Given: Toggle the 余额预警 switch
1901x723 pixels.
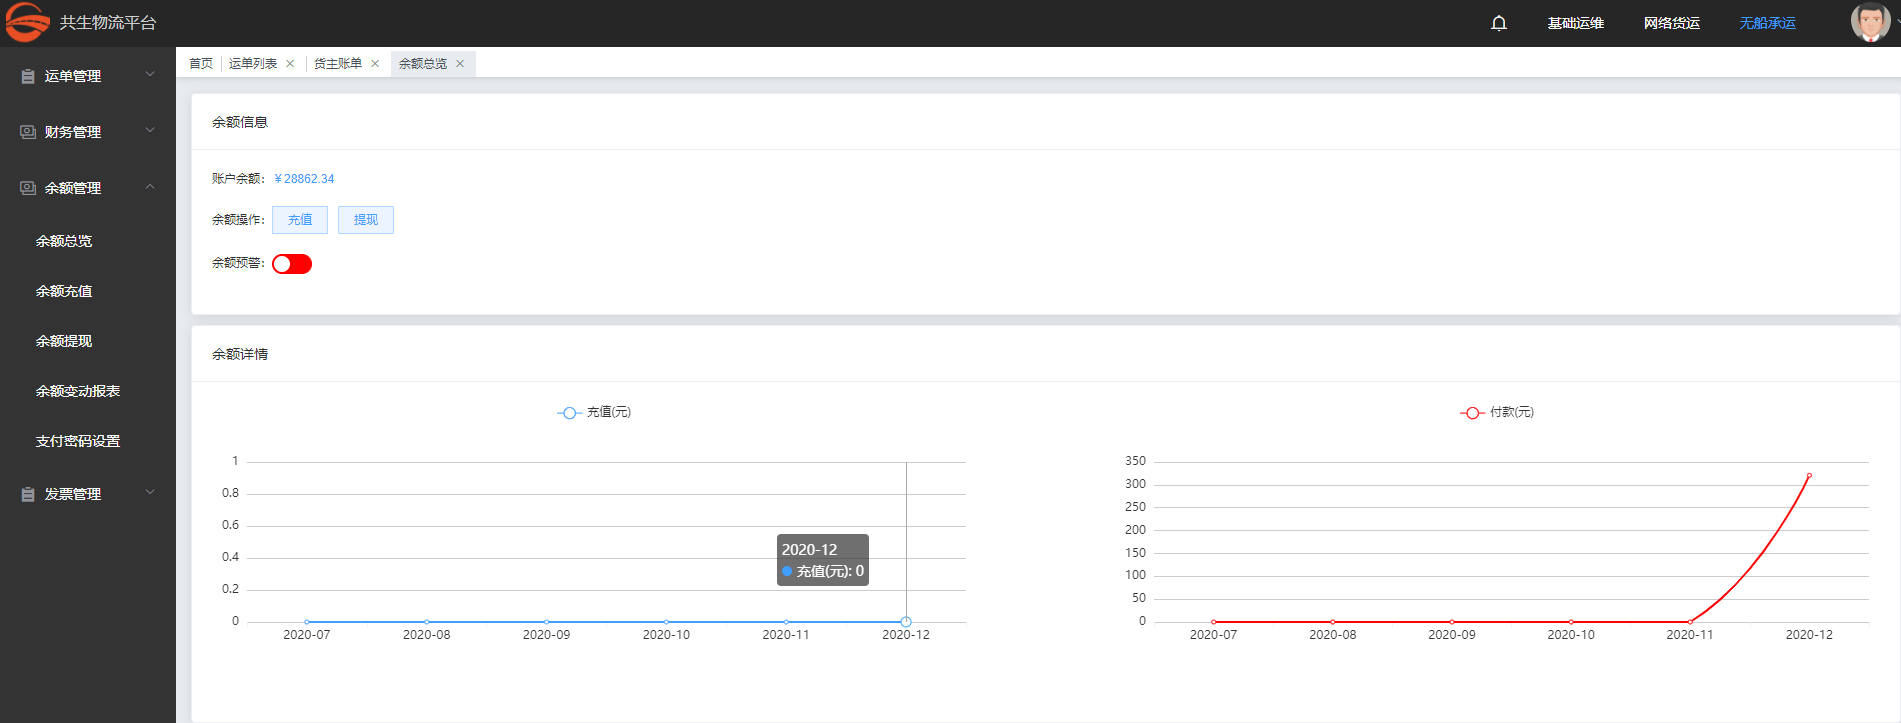Looking at the screenshot, I should coord(292,264).
